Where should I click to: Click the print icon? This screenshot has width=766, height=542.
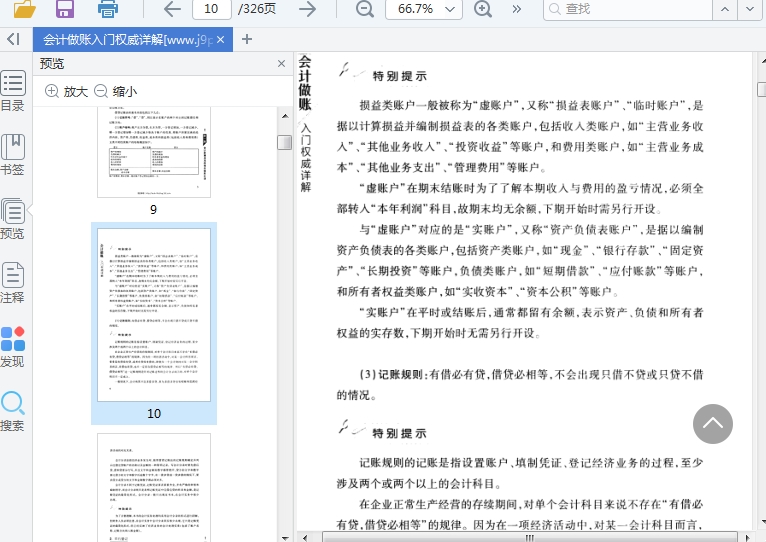[108, 9]
